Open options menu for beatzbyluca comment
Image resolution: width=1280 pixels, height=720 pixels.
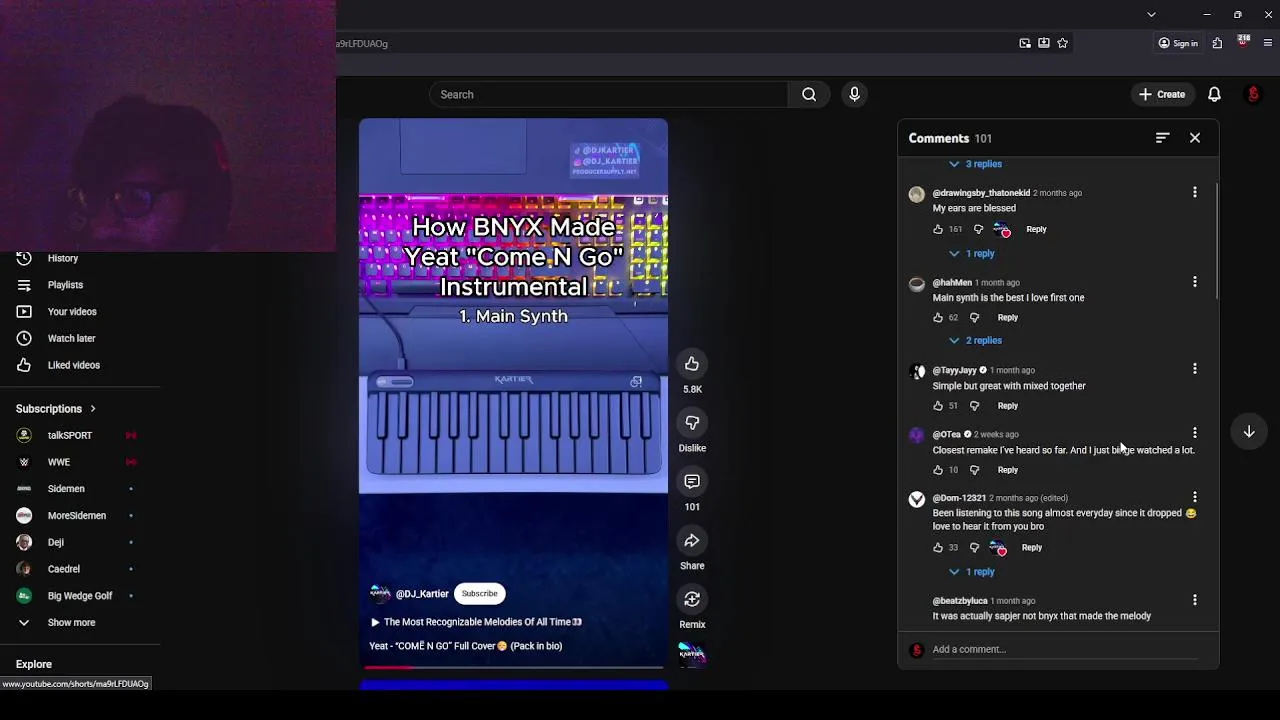coord(1194,600)
